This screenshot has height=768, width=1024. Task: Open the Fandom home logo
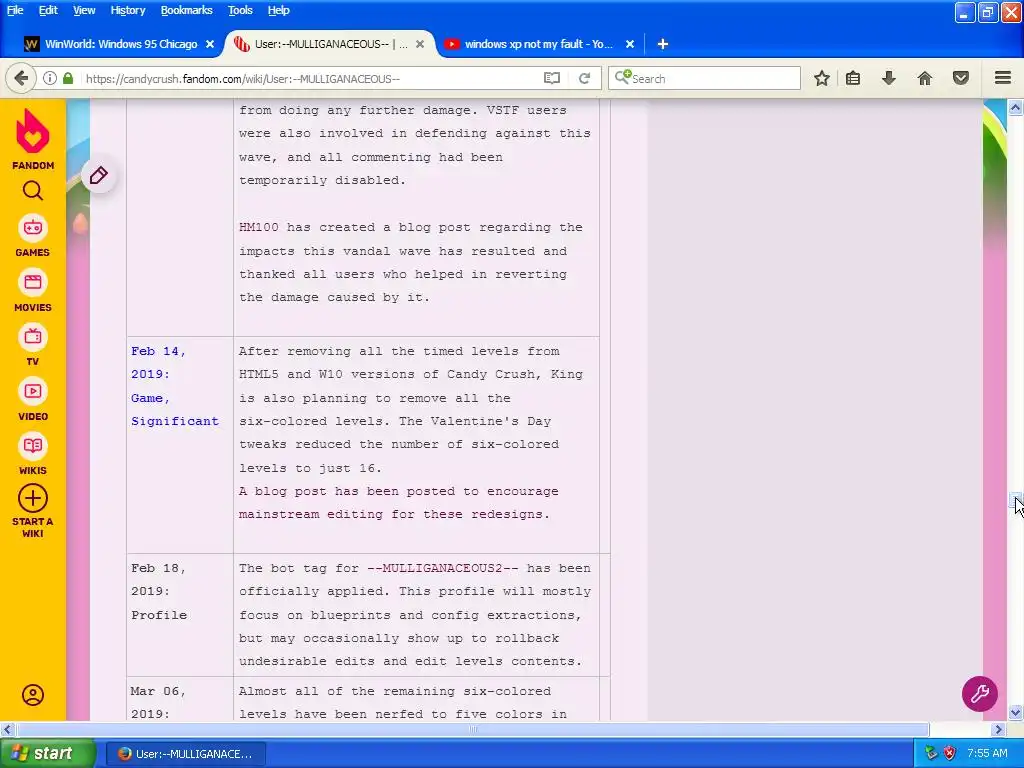click(x=33, y=138)
